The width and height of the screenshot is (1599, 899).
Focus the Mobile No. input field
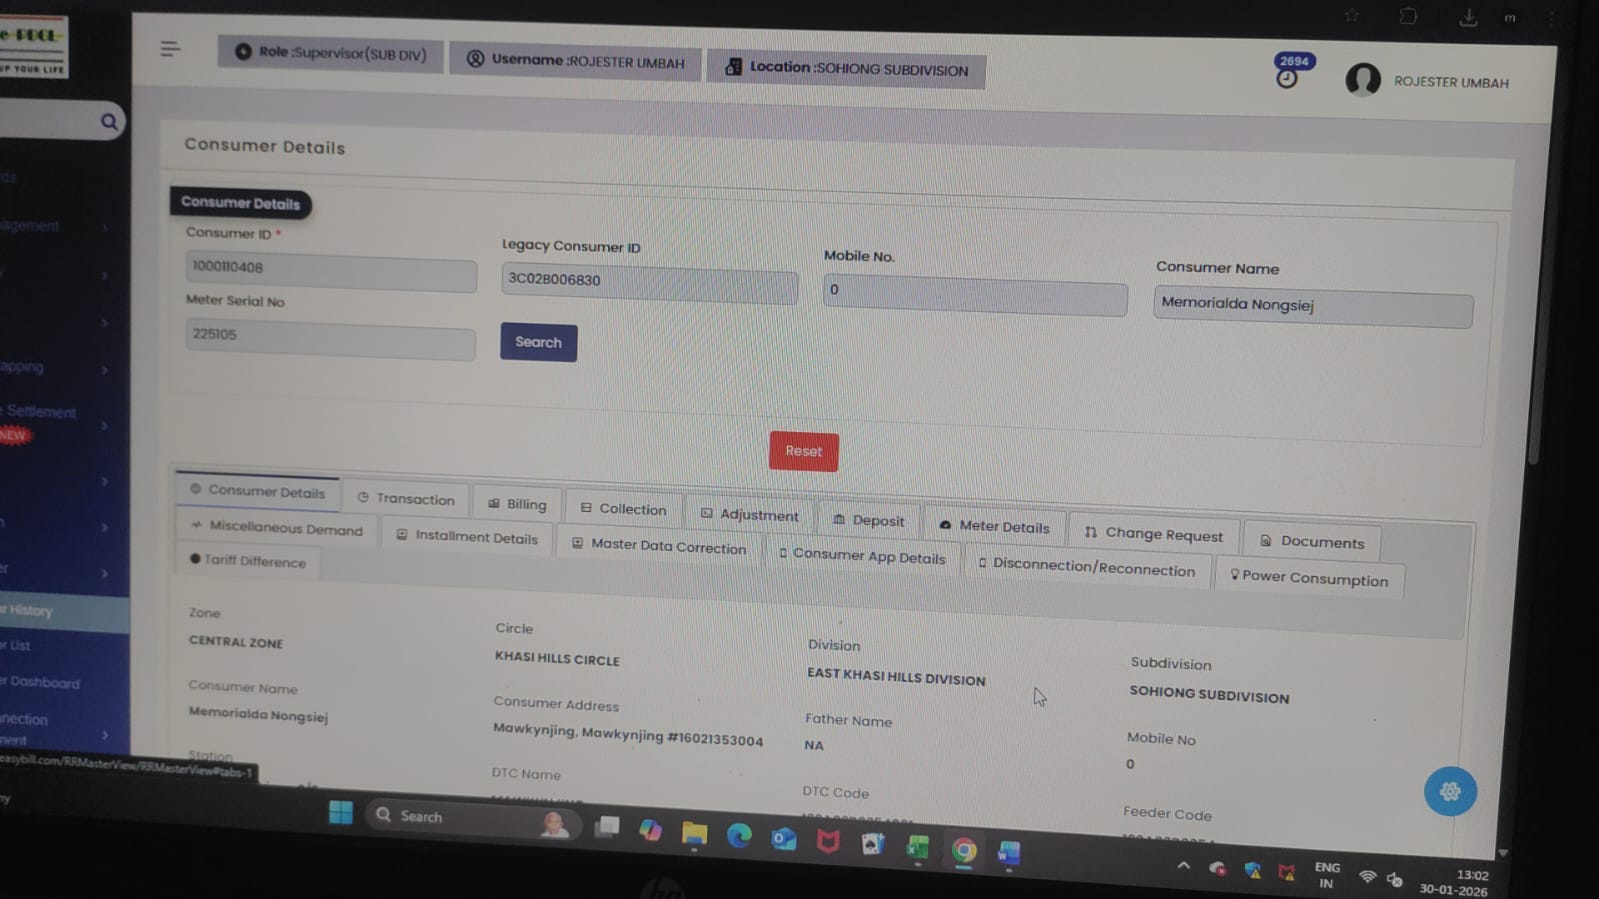975,294
